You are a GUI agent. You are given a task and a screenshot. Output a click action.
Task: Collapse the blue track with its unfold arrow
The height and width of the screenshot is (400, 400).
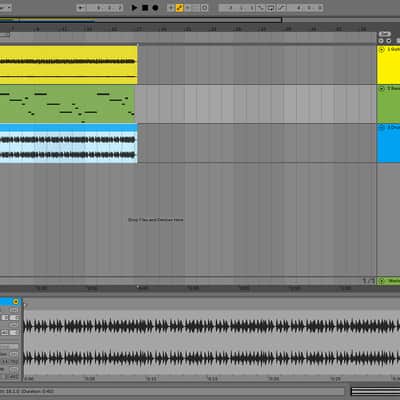point(382,127)
